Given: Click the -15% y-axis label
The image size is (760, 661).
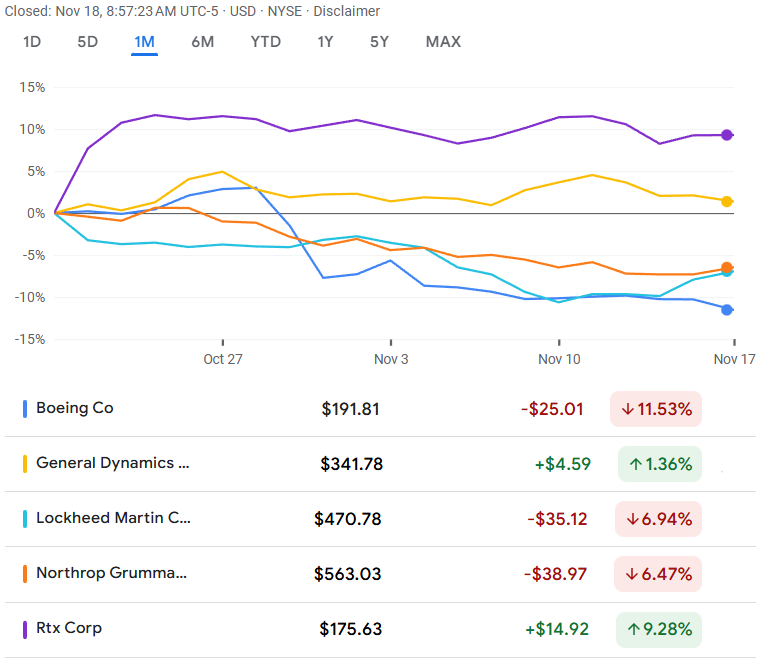Looking at the screenshot, I should coord(30,339).
